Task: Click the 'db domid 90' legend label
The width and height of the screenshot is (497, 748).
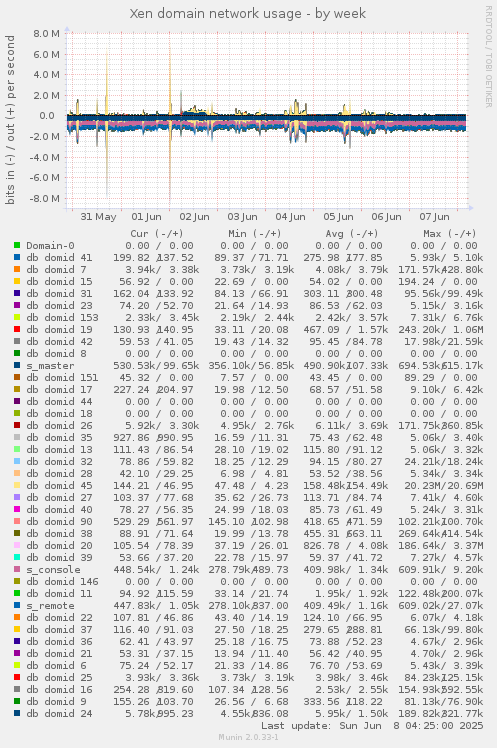Action: pos(59,521)
